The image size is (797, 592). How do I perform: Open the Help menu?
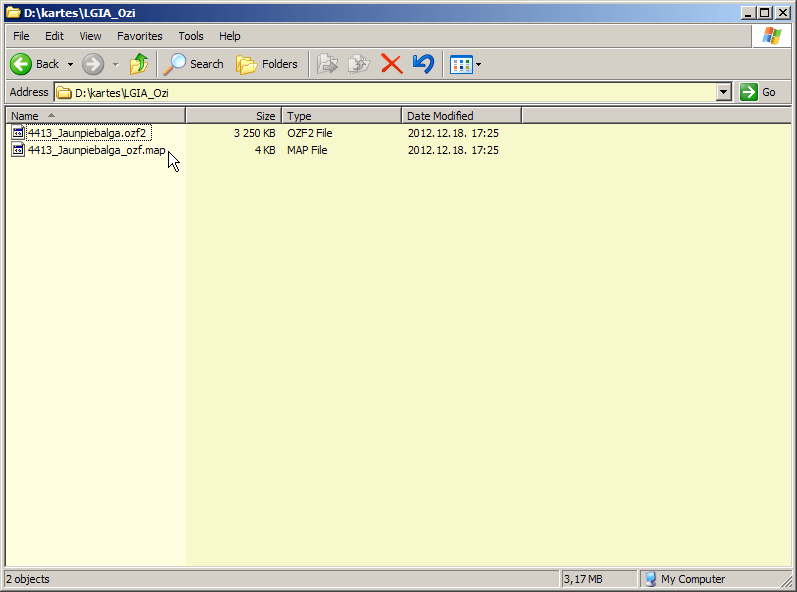pos(230,36)
